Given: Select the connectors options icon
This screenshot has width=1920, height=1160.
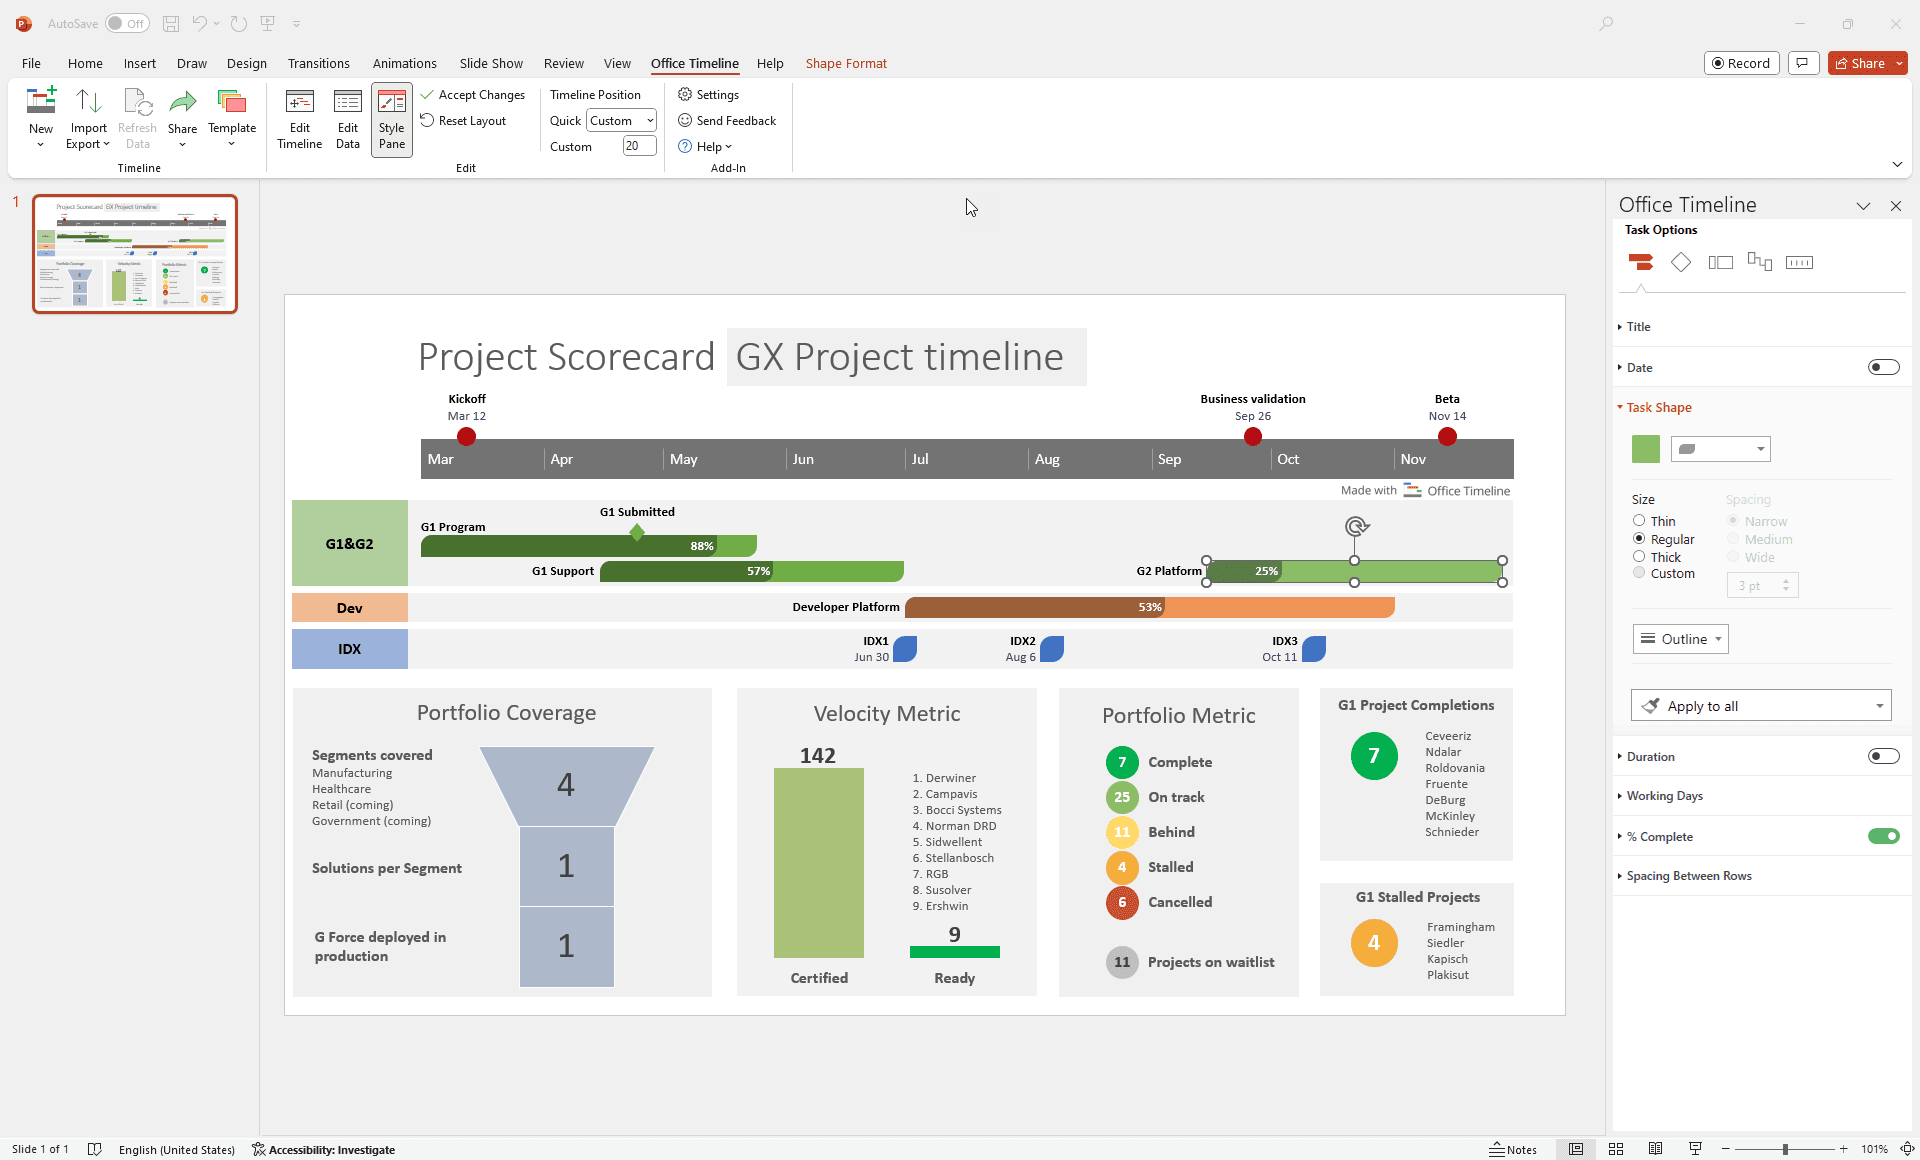Looking at the screenshot, I should point(1760,262).
